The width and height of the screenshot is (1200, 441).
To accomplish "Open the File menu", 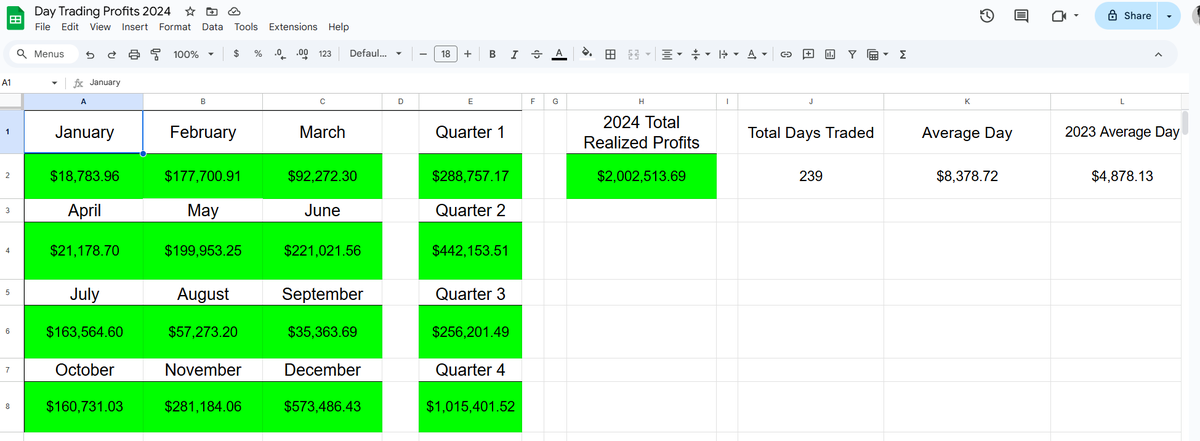I will tap(43, 27).
